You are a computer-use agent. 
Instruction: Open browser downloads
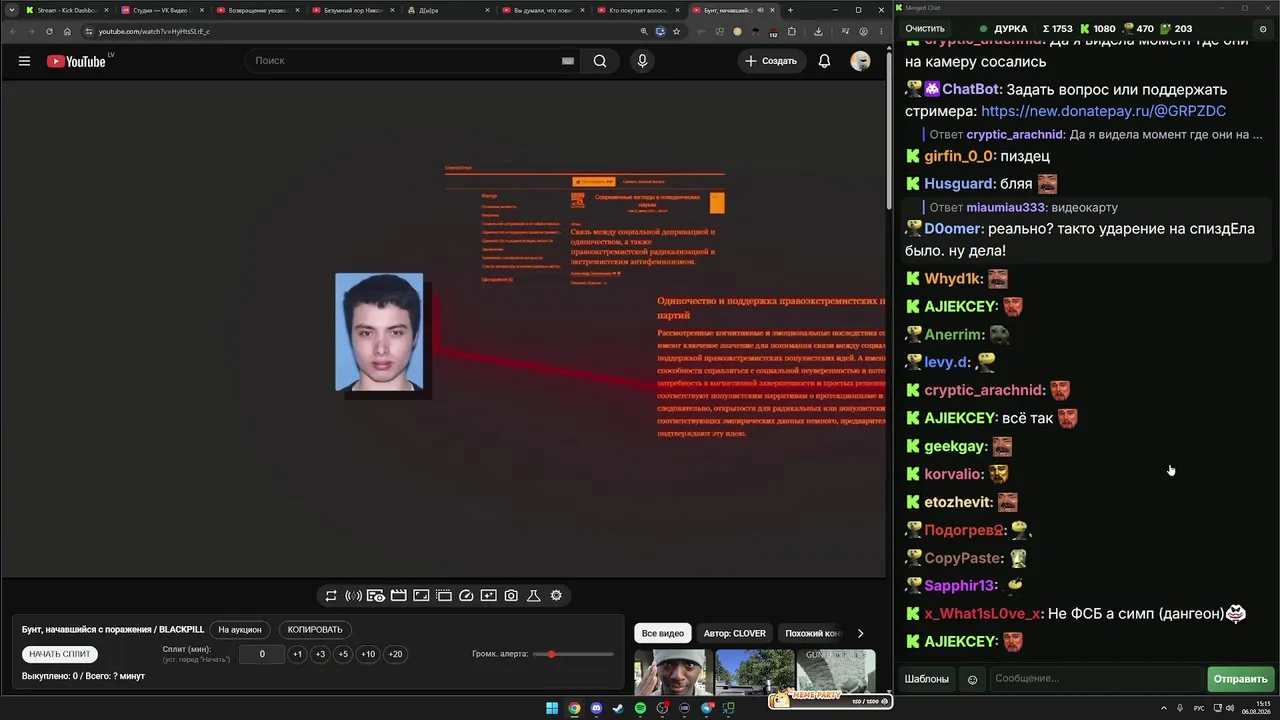pos(818,31)
